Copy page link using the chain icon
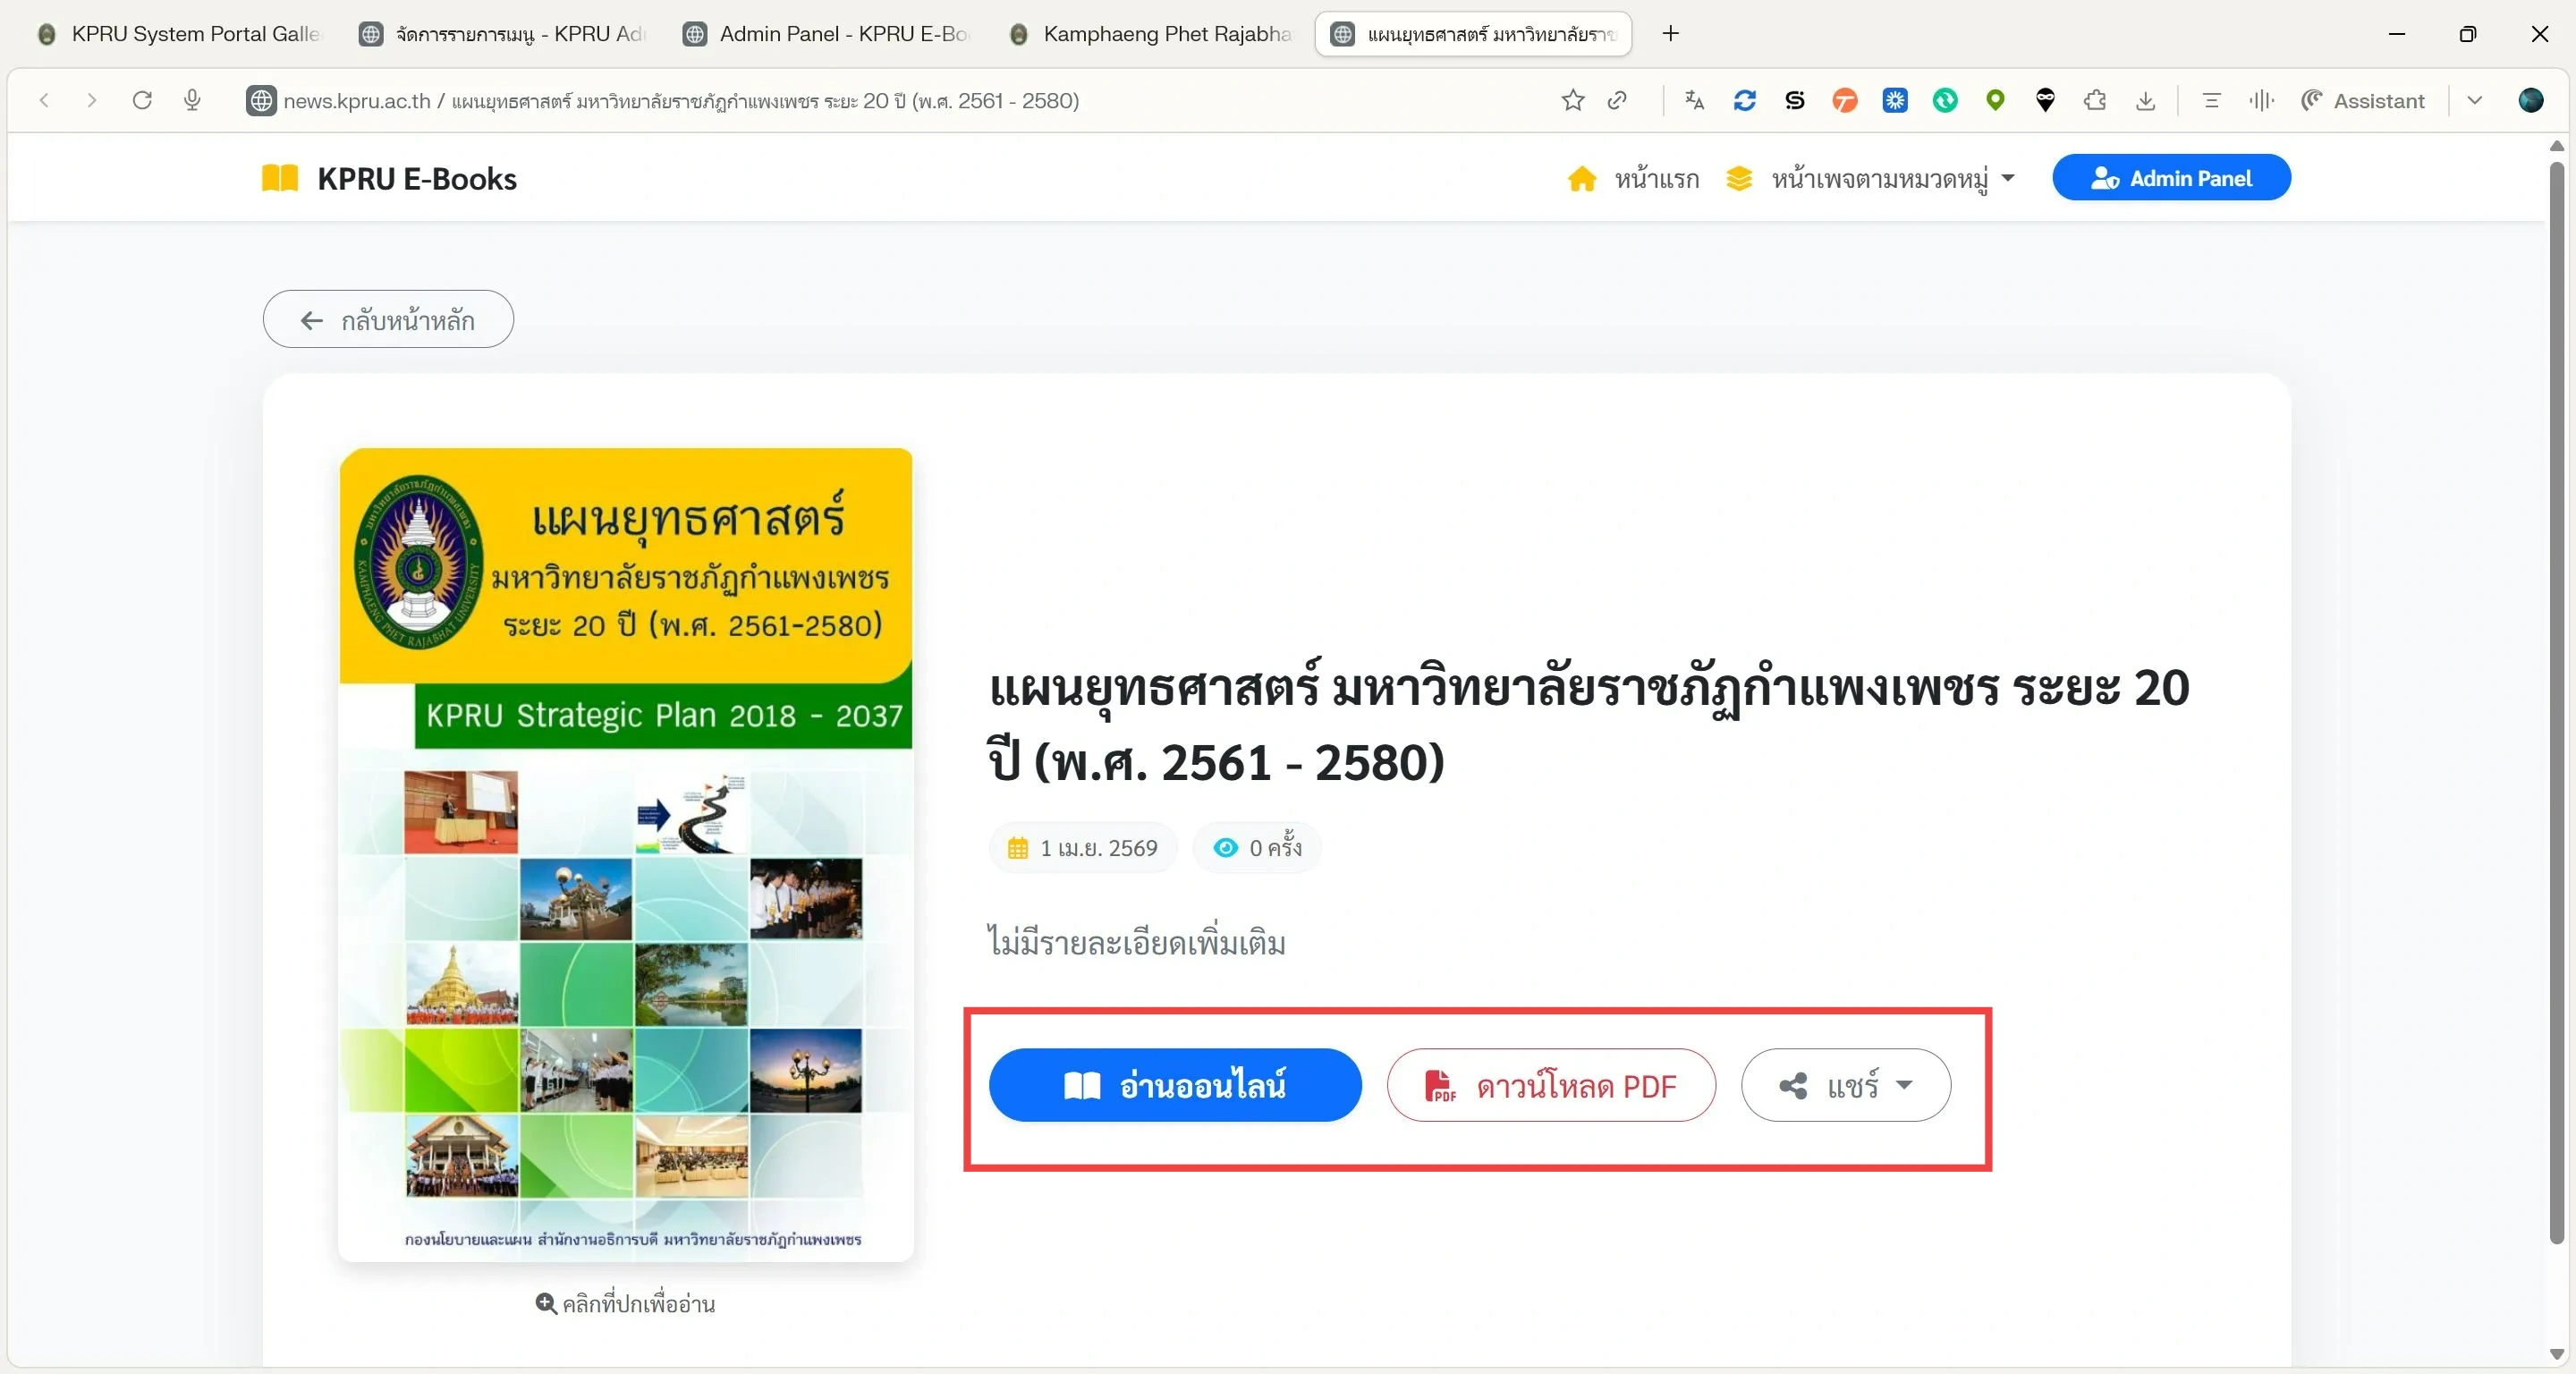The width and height of the screenshot is (2576, 1374). point(1617,100)
